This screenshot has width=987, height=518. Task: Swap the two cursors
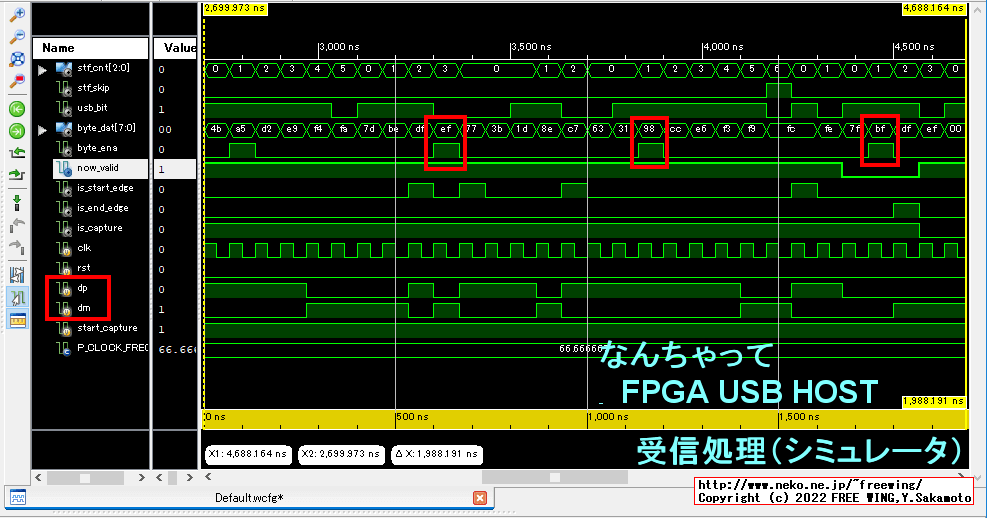[x=17, y=275]
